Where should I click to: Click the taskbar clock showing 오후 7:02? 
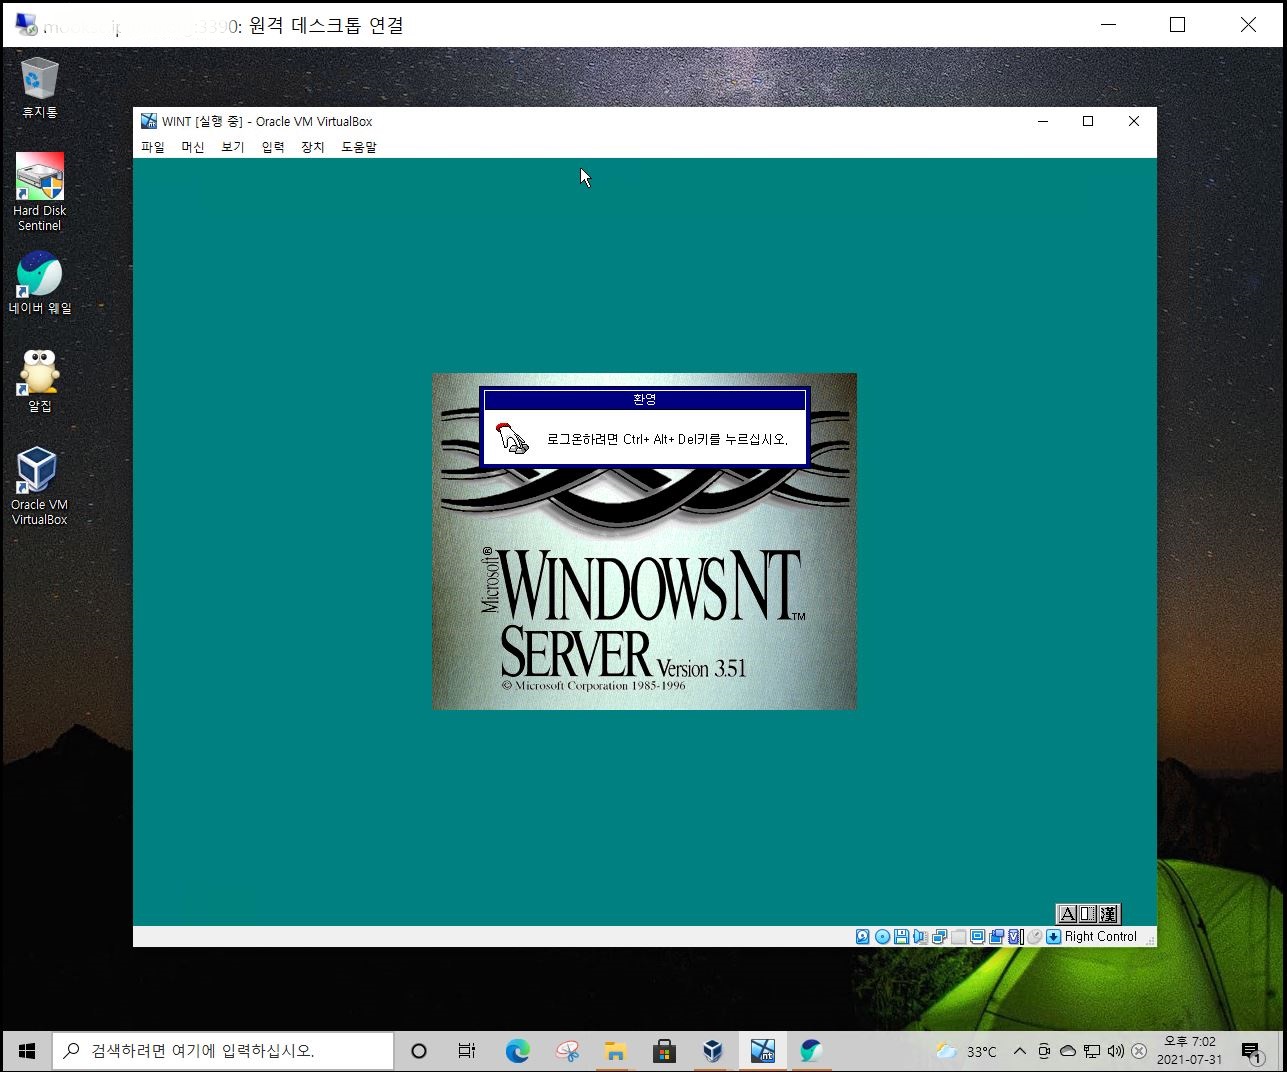(1190, 1051)
